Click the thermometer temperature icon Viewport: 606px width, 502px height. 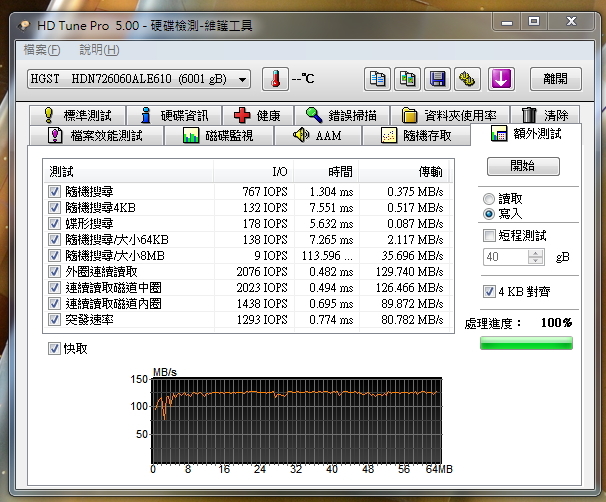(275, 79)
